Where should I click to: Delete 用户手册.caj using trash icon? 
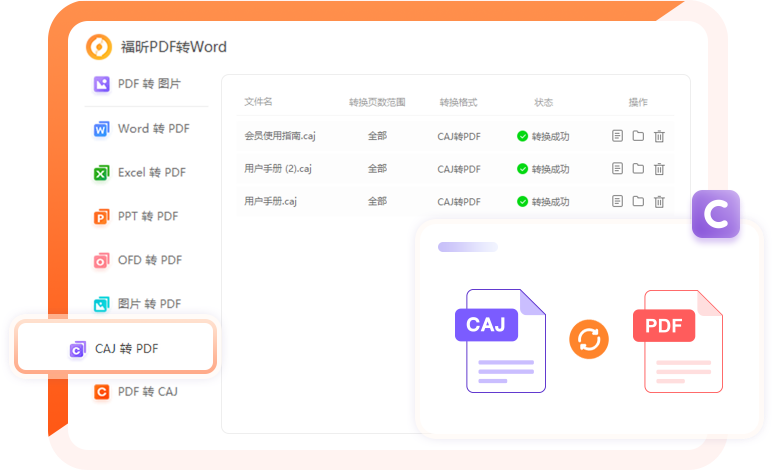pos(659,201)
